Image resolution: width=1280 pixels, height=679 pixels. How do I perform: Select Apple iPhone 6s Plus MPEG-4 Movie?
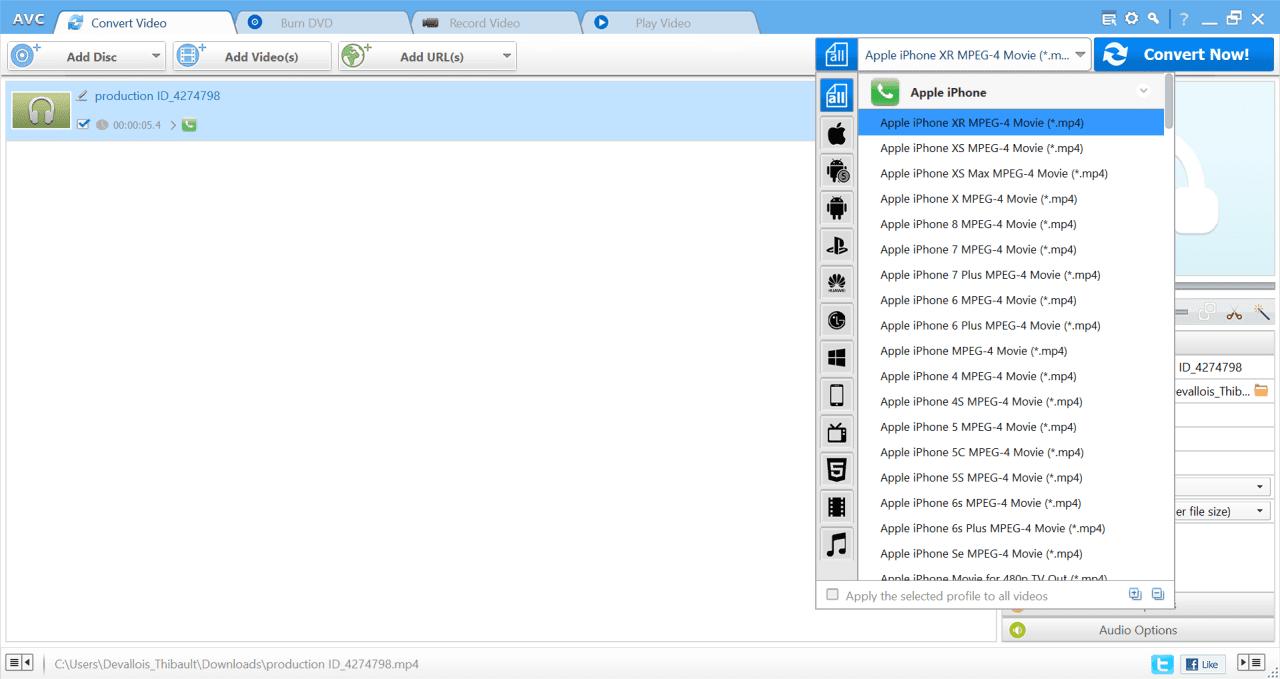(1011, 528)
